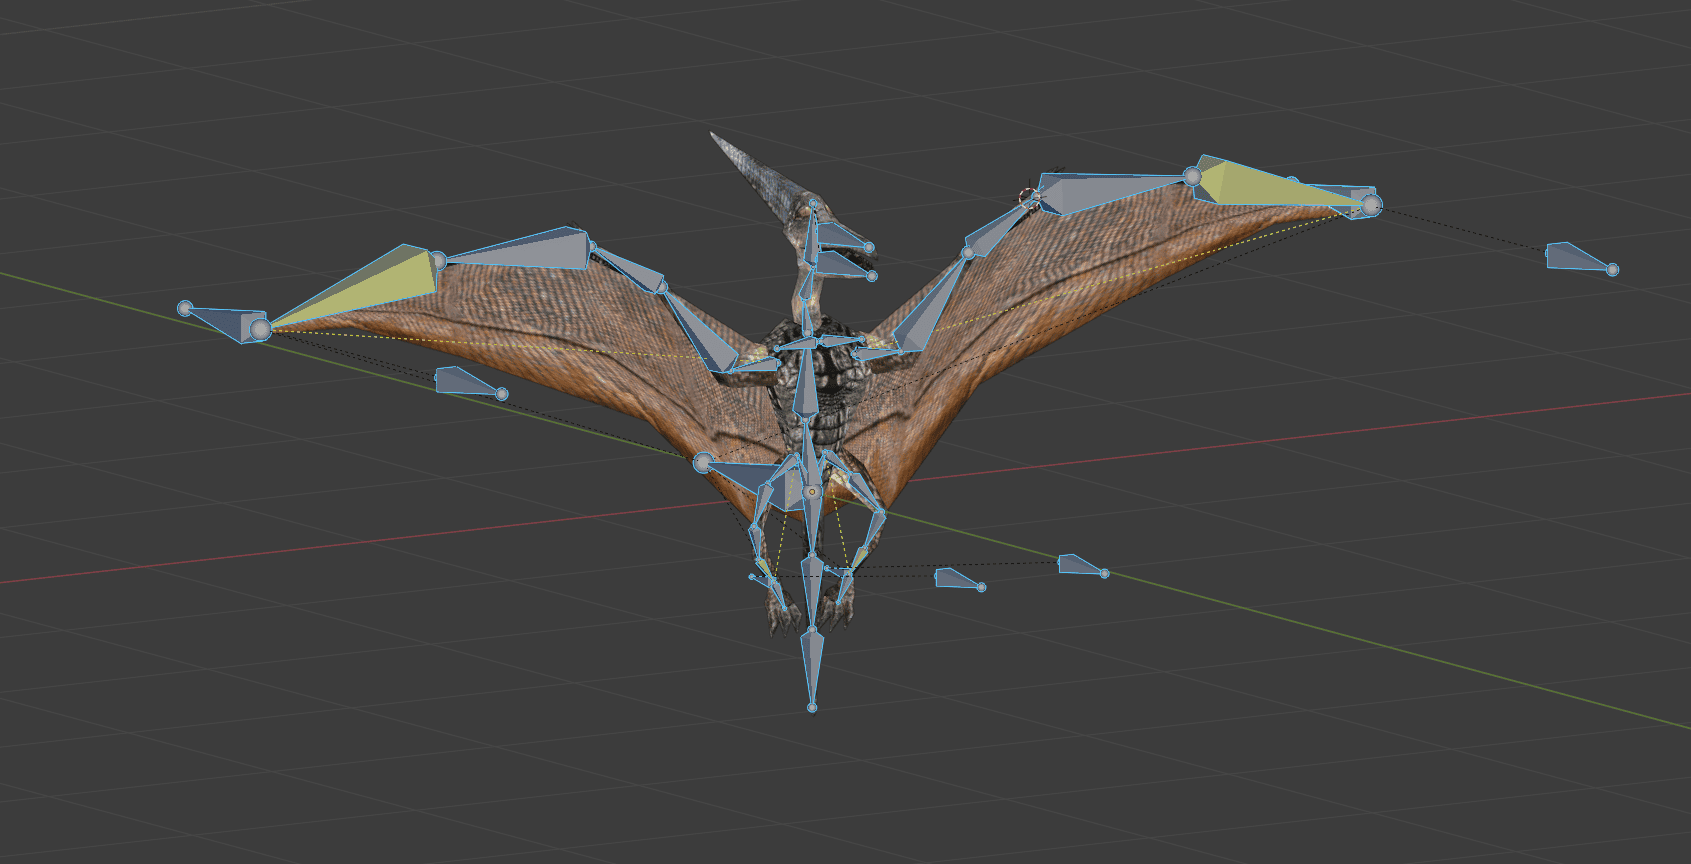Click the large joint sphere left of the hips
The image size is (1691, 864).
coord(704,462)
